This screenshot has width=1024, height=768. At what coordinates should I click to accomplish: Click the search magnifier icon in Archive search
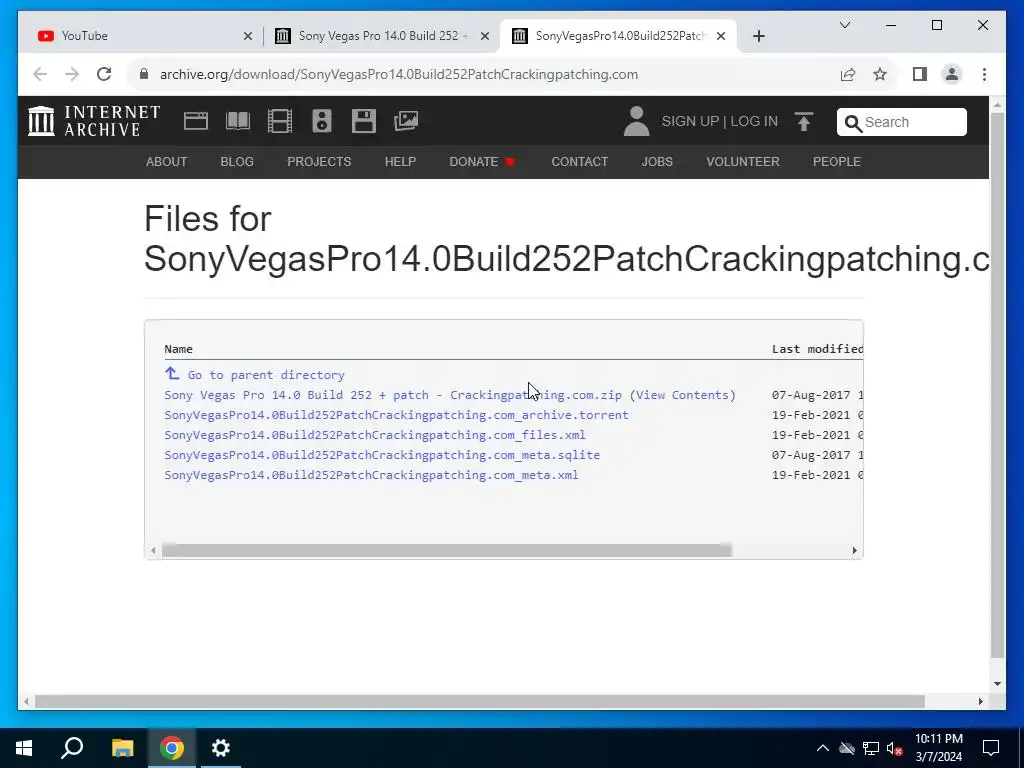(853, 122)
